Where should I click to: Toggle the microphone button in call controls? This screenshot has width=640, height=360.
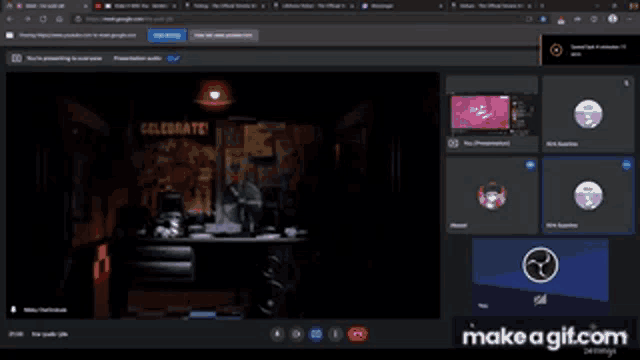click(x=277, y=334)
